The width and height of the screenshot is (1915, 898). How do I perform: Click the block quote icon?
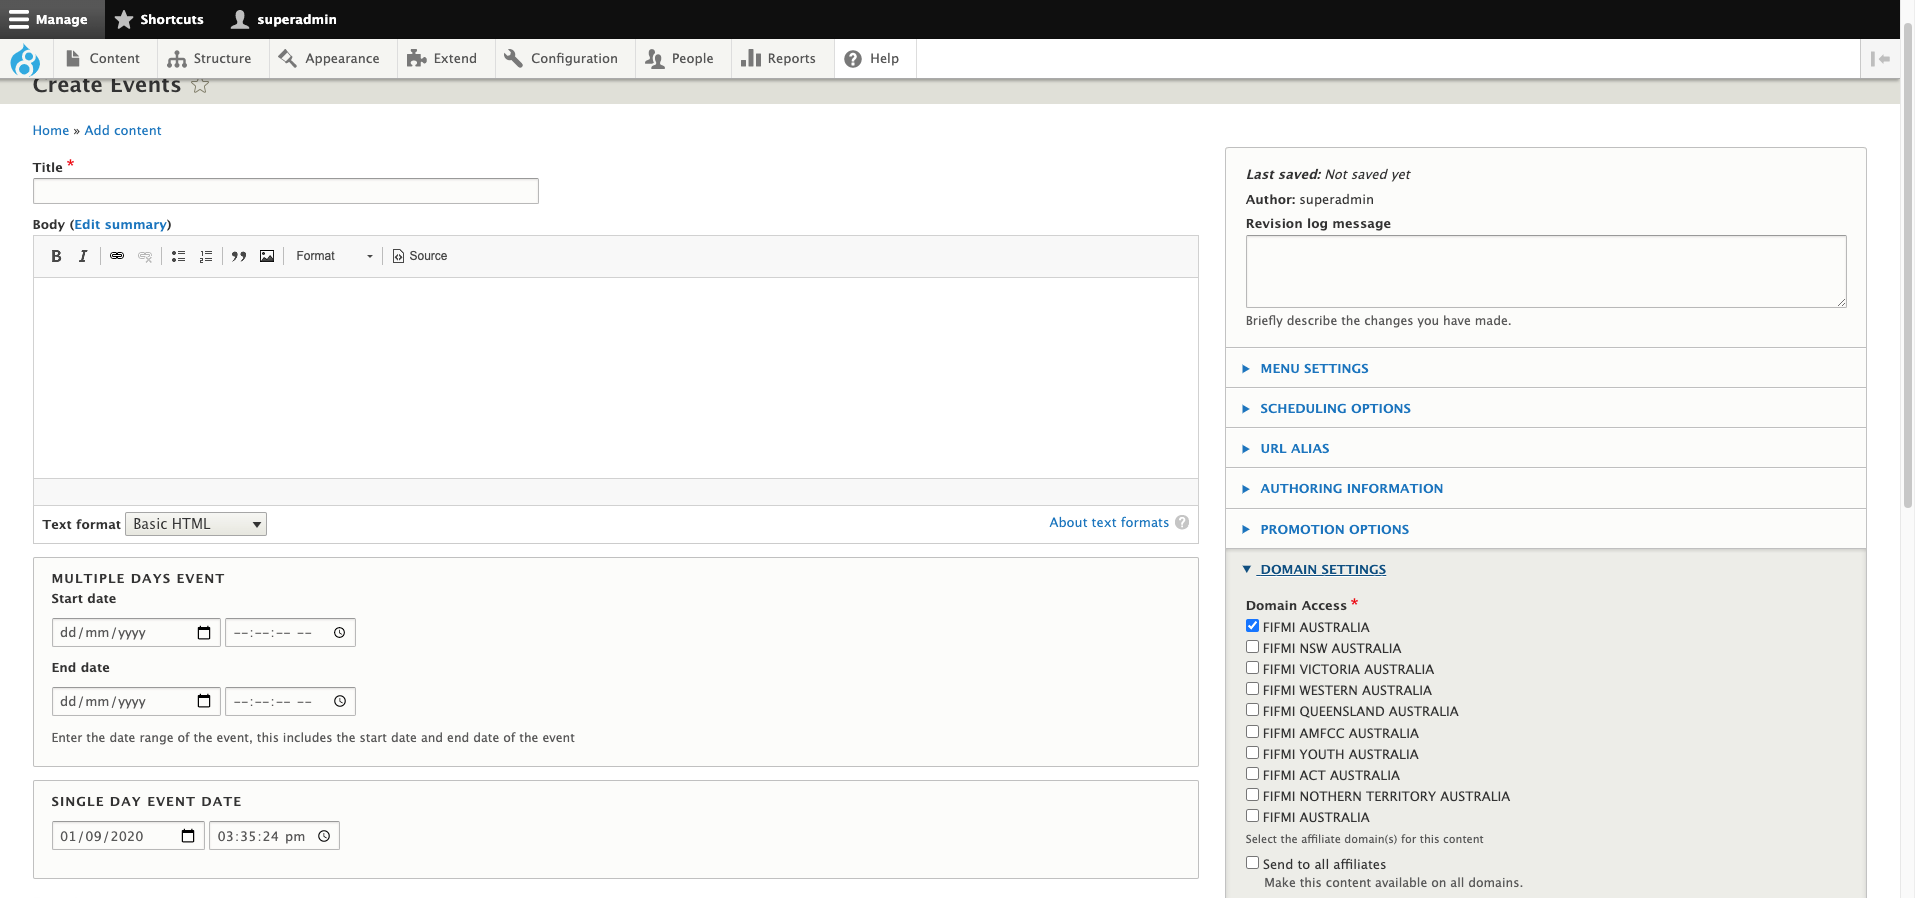(x=239, y=256)
